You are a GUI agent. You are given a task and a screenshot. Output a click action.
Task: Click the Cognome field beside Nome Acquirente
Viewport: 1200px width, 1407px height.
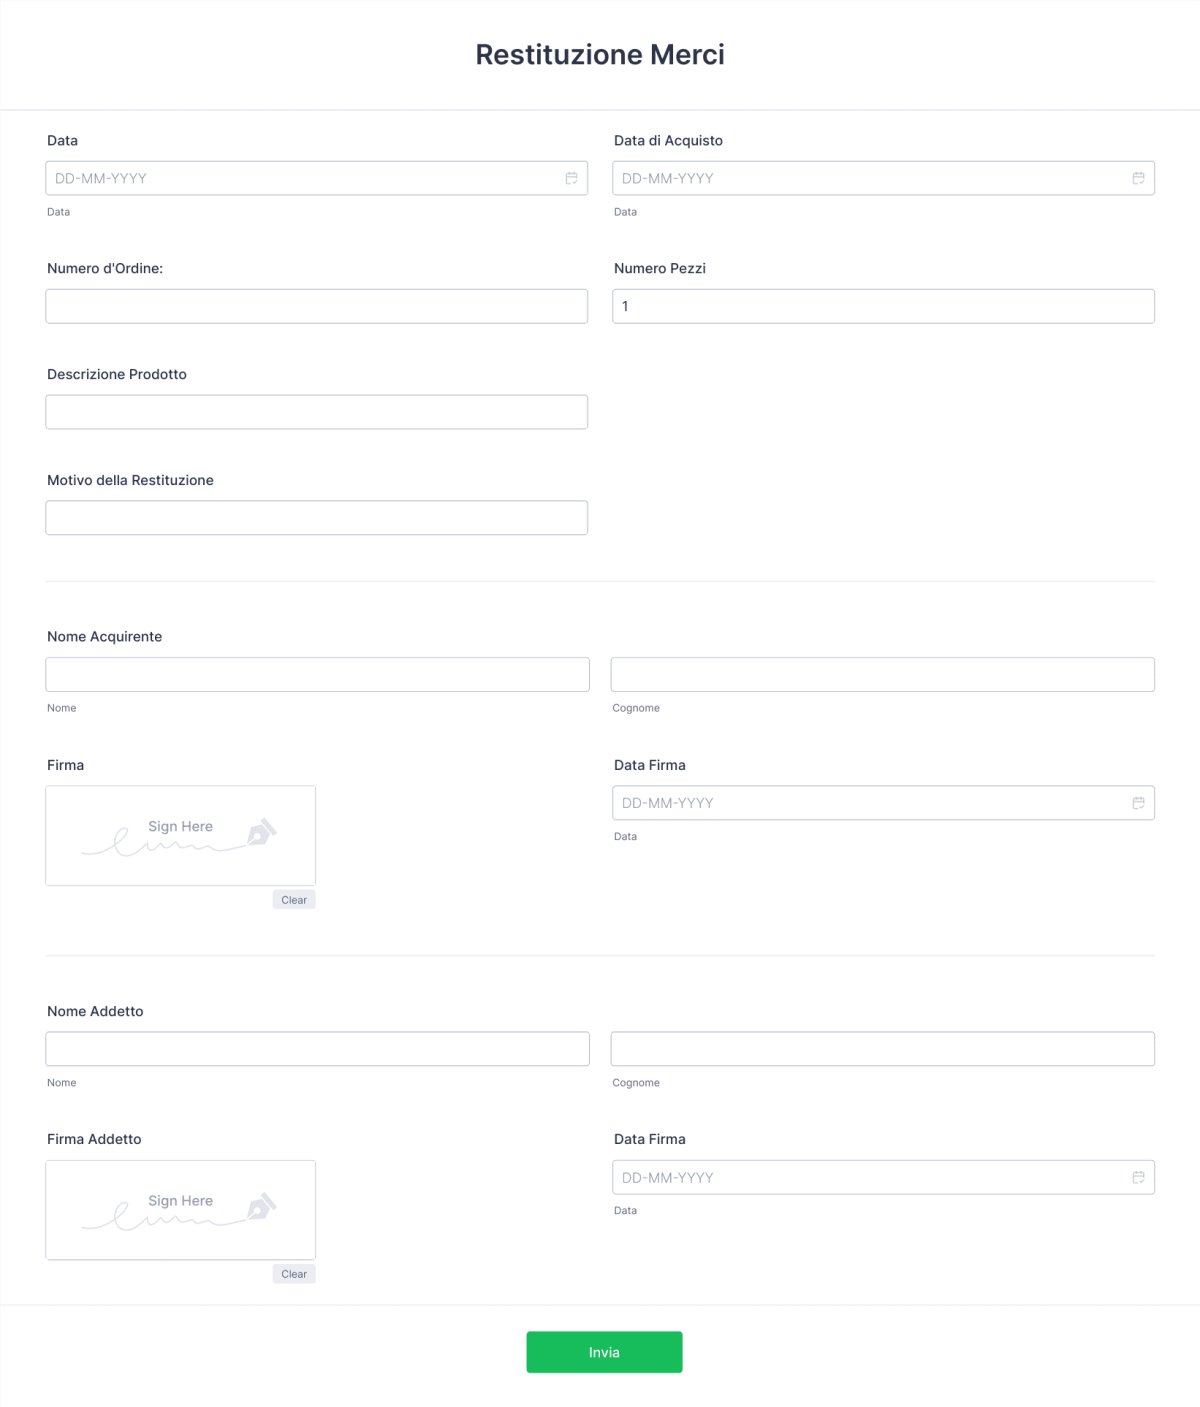(x=883, y=674)
